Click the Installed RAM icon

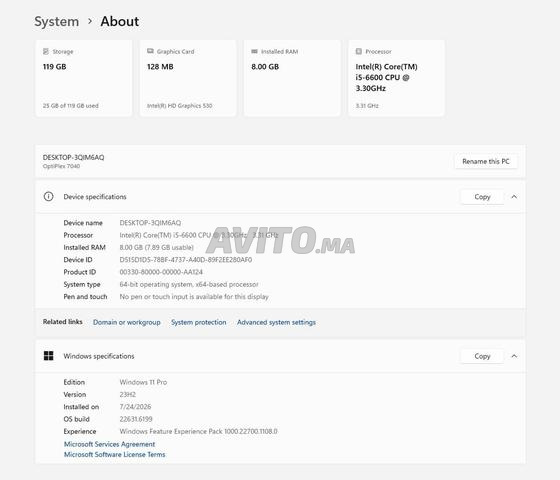(x=254, y=51)
